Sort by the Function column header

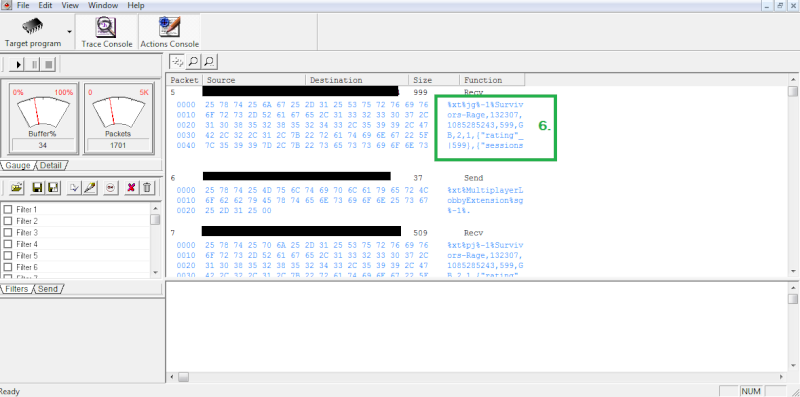coord(492,80)
